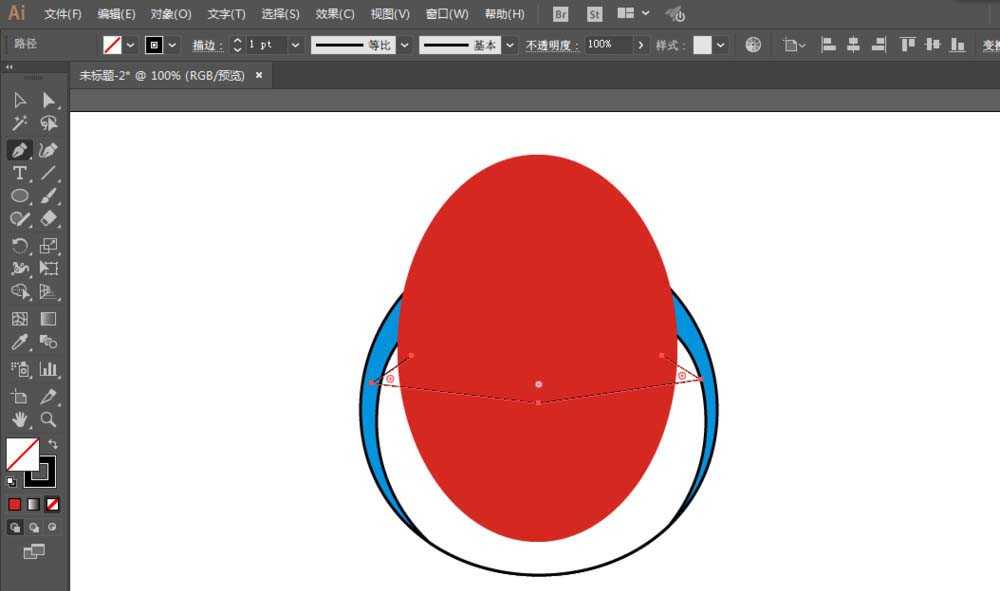The height and width of the screenshot is (591, 1000).
Task: Open the 文件(F) menu
Action: coord(63,14)
